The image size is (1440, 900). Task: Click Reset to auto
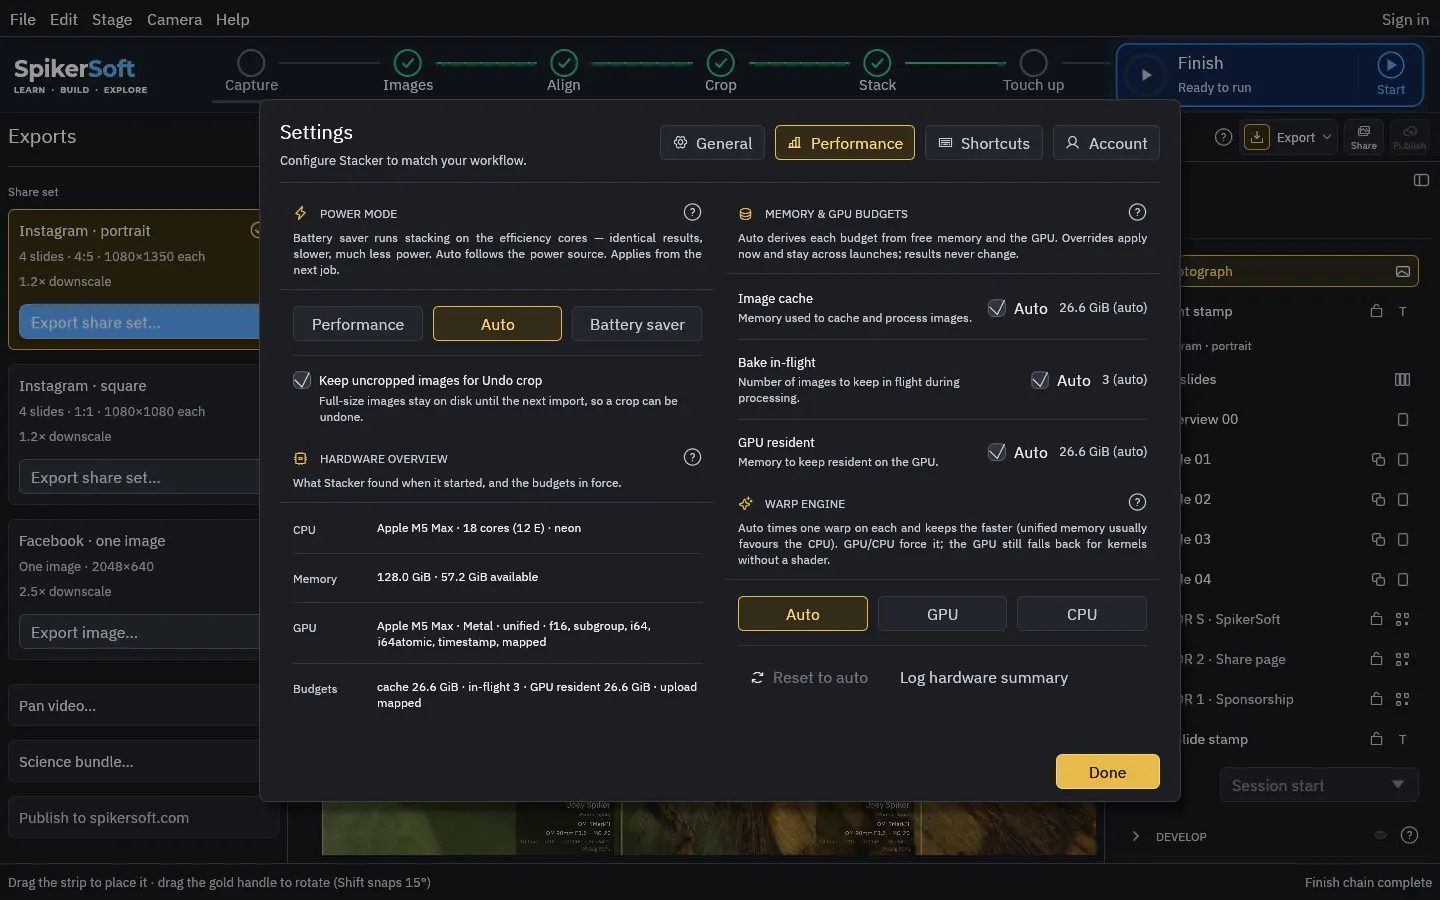pos(809,677)
